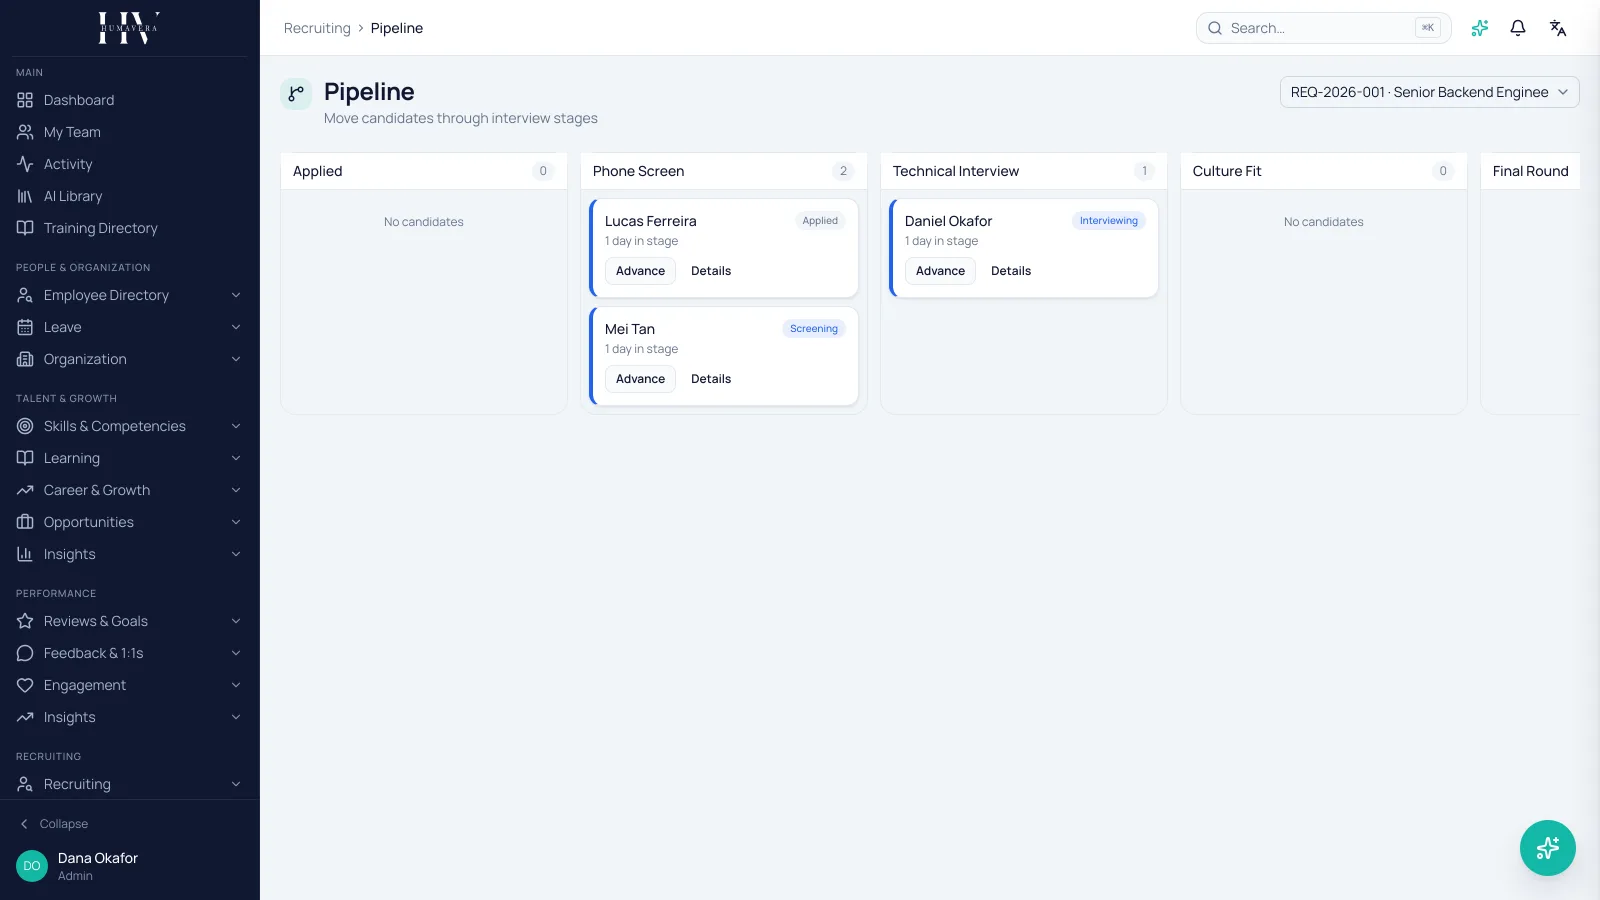The height and width of the screenshot is (900, 1600).
Task: Click the Skills & Competencies target icon
Action: (x=25, y=426)
